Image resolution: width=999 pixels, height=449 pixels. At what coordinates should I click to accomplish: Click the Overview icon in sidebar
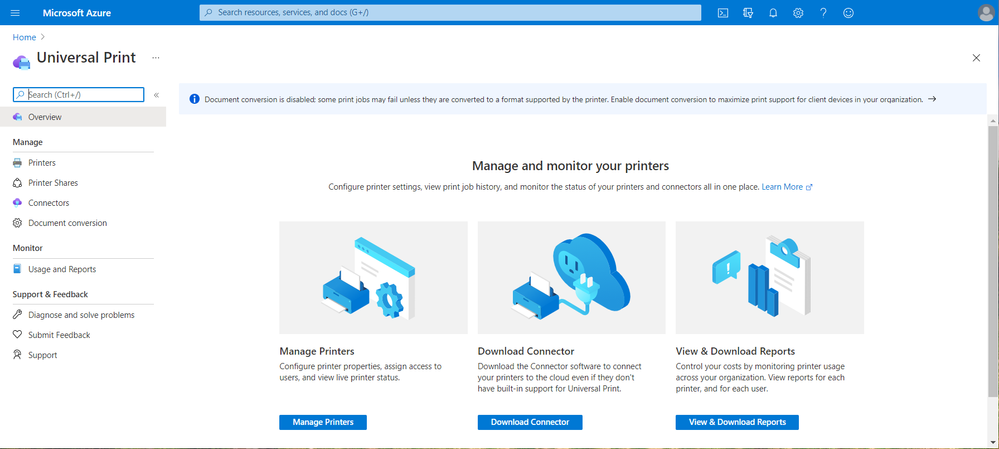tap(17, 117)
